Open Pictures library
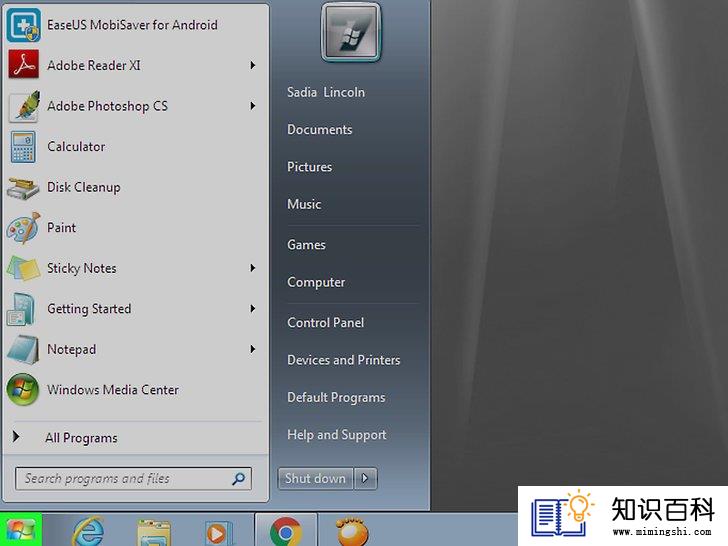This screenshot has width=728, height=546. click(309, 167)
